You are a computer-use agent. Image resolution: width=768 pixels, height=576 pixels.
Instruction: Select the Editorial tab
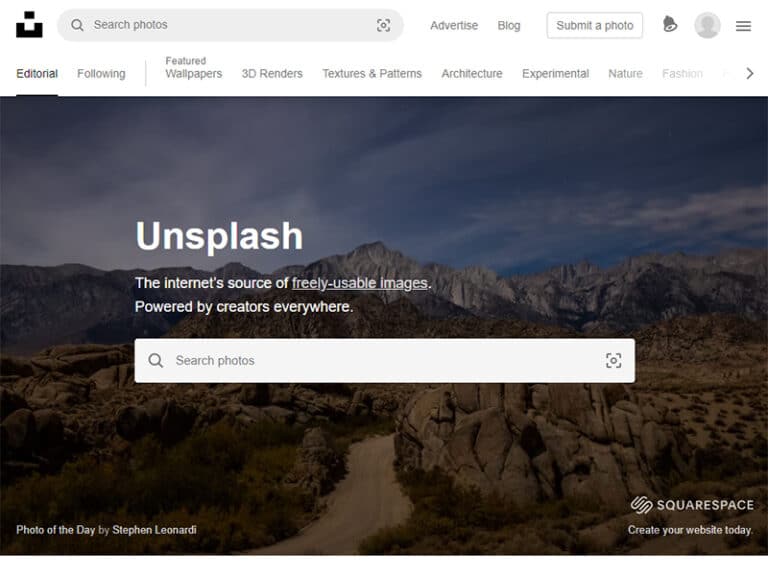[37, 73]
